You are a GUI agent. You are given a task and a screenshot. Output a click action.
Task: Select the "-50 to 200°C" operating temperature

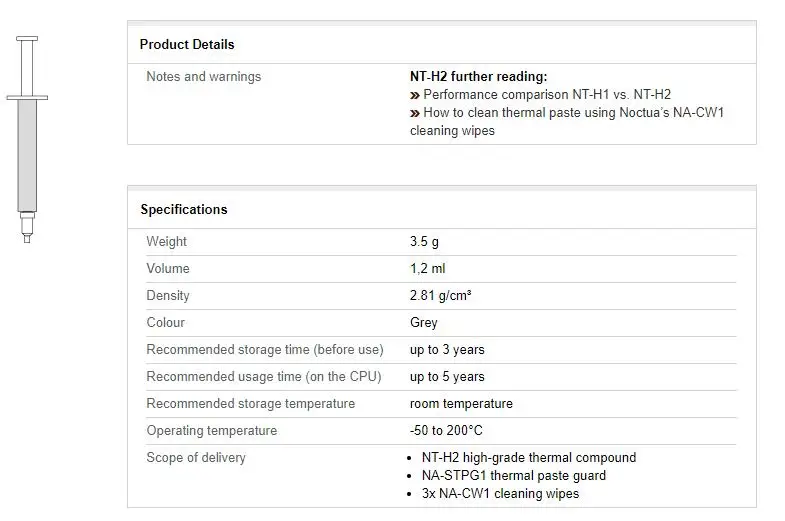click(x=446, y=430)
